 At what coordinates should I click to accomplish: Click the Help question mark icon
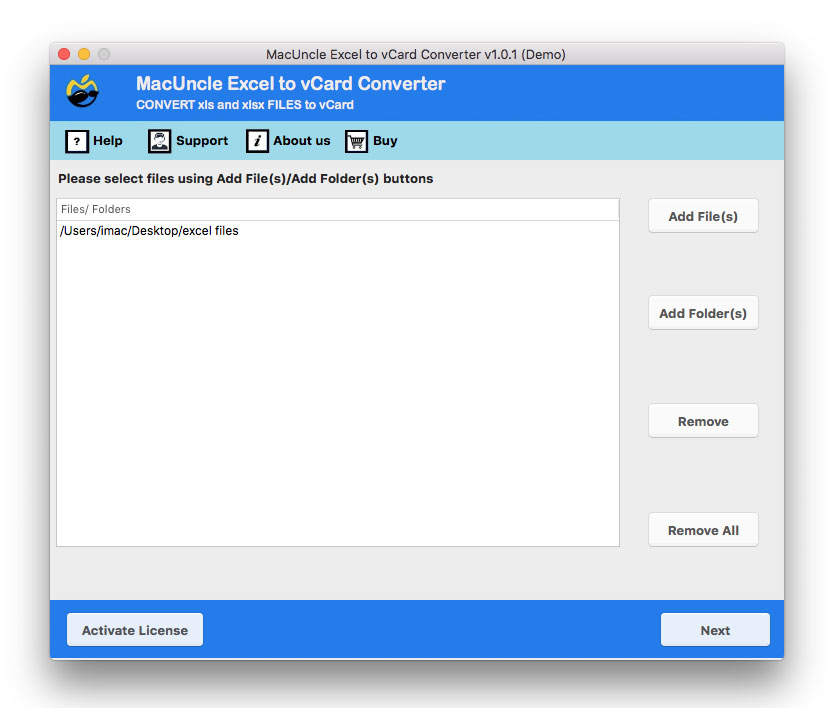pyautogui.click(x=78, y=141)
